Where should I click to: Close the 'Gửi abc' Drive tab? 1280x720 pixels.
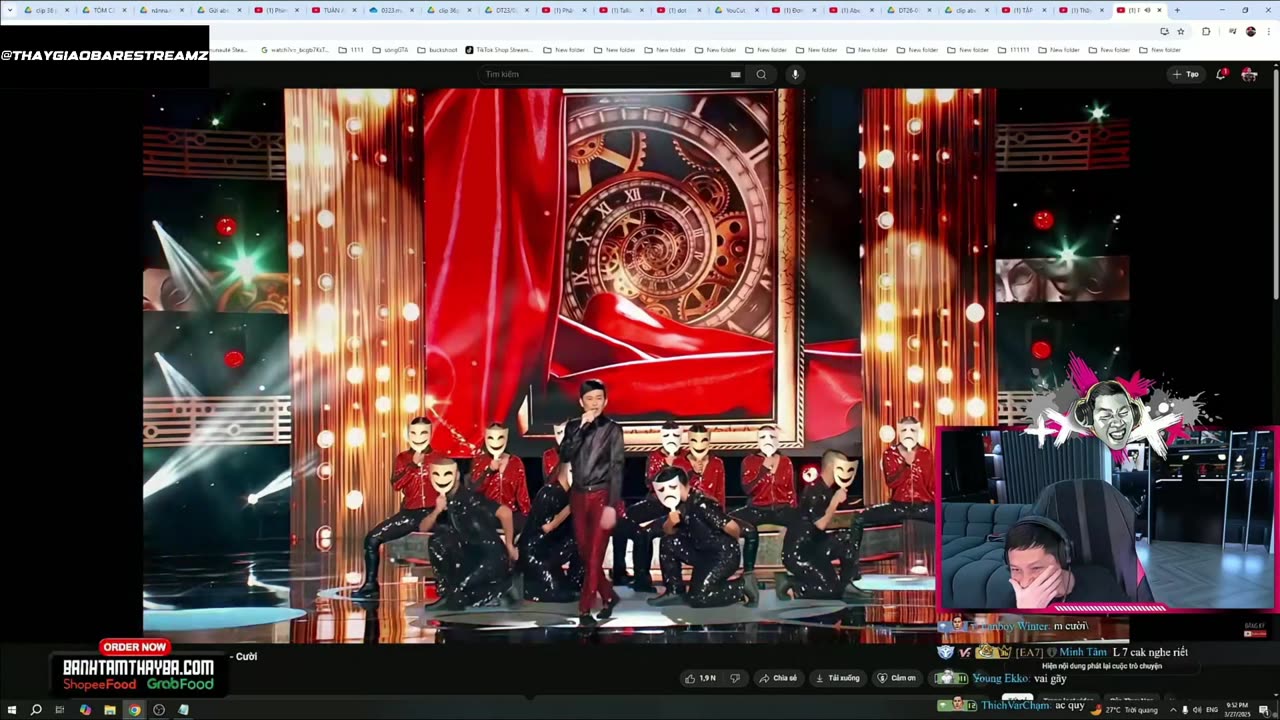coord(240,10)
